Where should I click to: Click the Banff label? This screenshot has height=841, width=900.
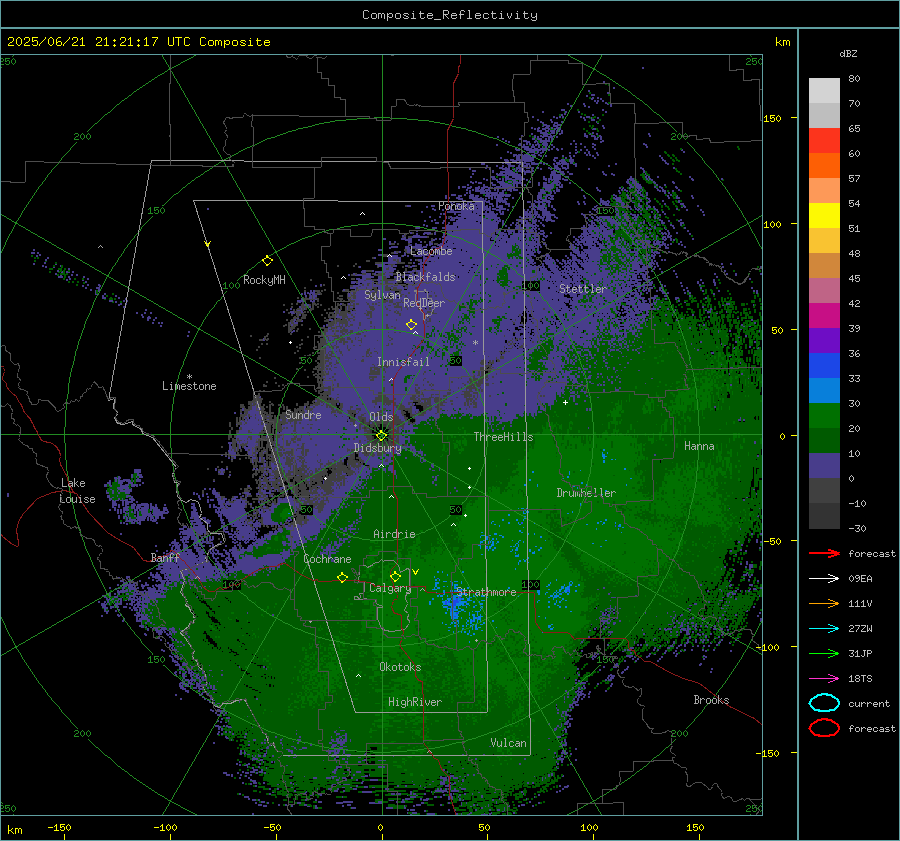coord(165,558)
